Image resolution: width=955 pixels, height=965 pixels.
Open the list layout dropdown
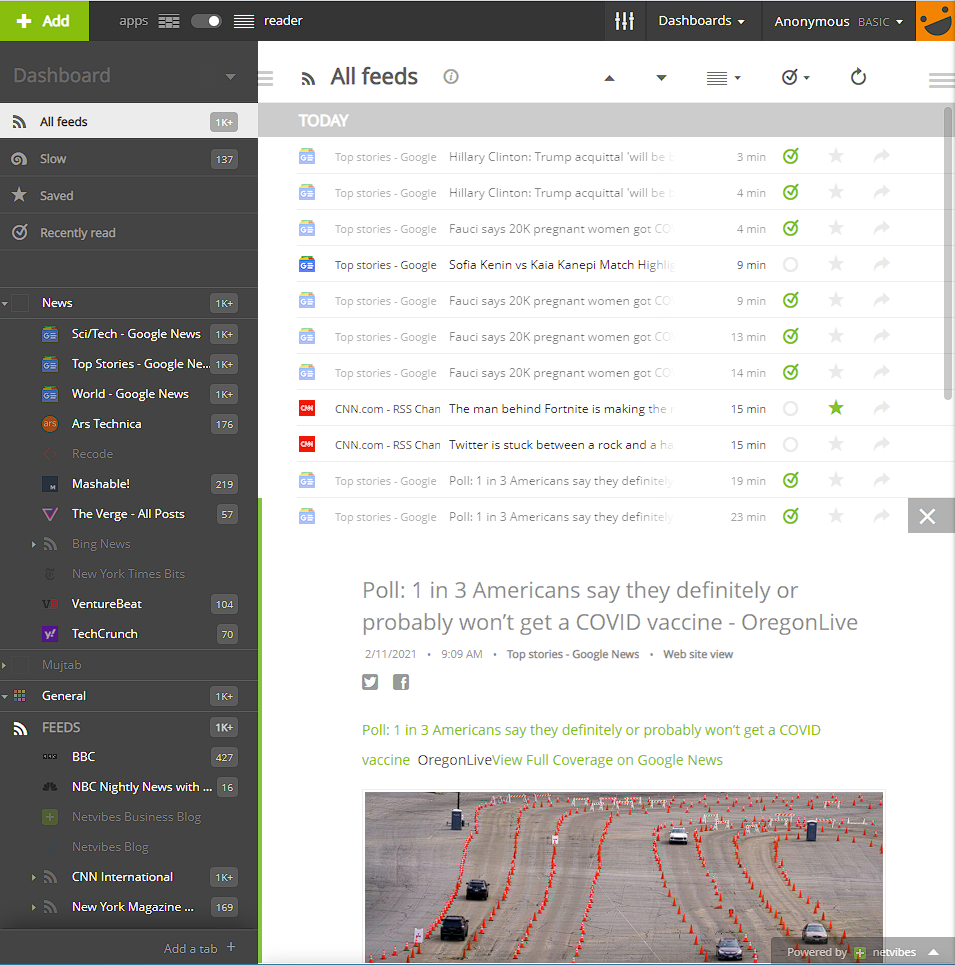[x=723, y=78]
